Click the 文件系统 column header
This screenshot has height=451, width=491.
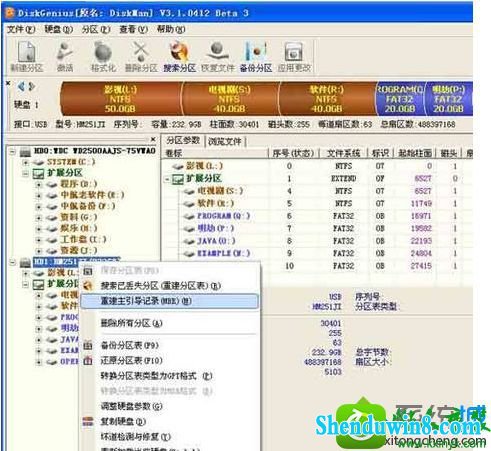pyautogui.click(x=343, y=153)
